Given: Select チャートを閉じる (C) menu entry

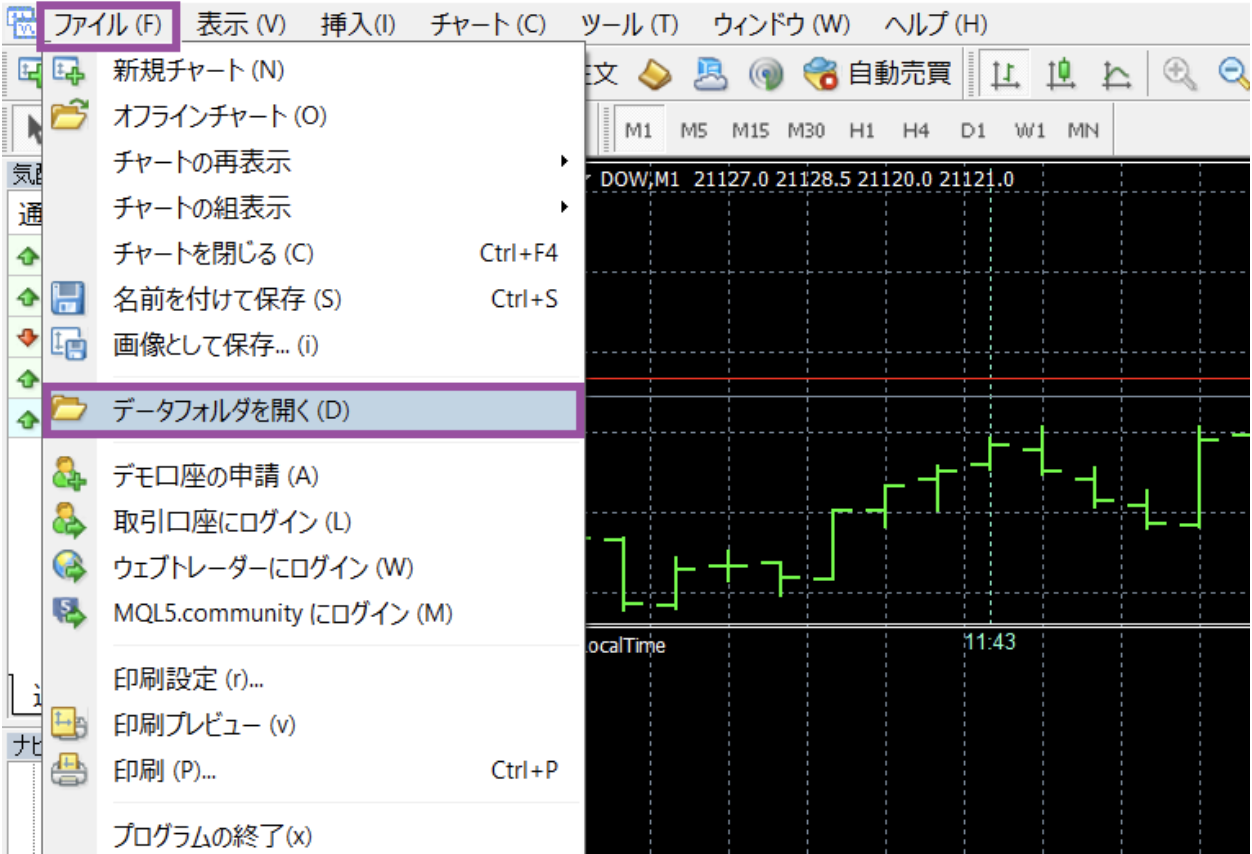Looking at the screenshot, I should tap(313, 253).
